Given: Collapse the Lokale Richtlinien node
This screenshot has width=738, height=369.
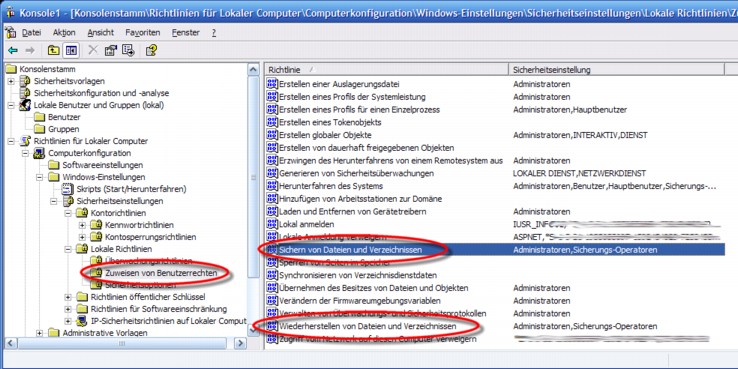Looking at the screenshot, I should pos(68,249).
